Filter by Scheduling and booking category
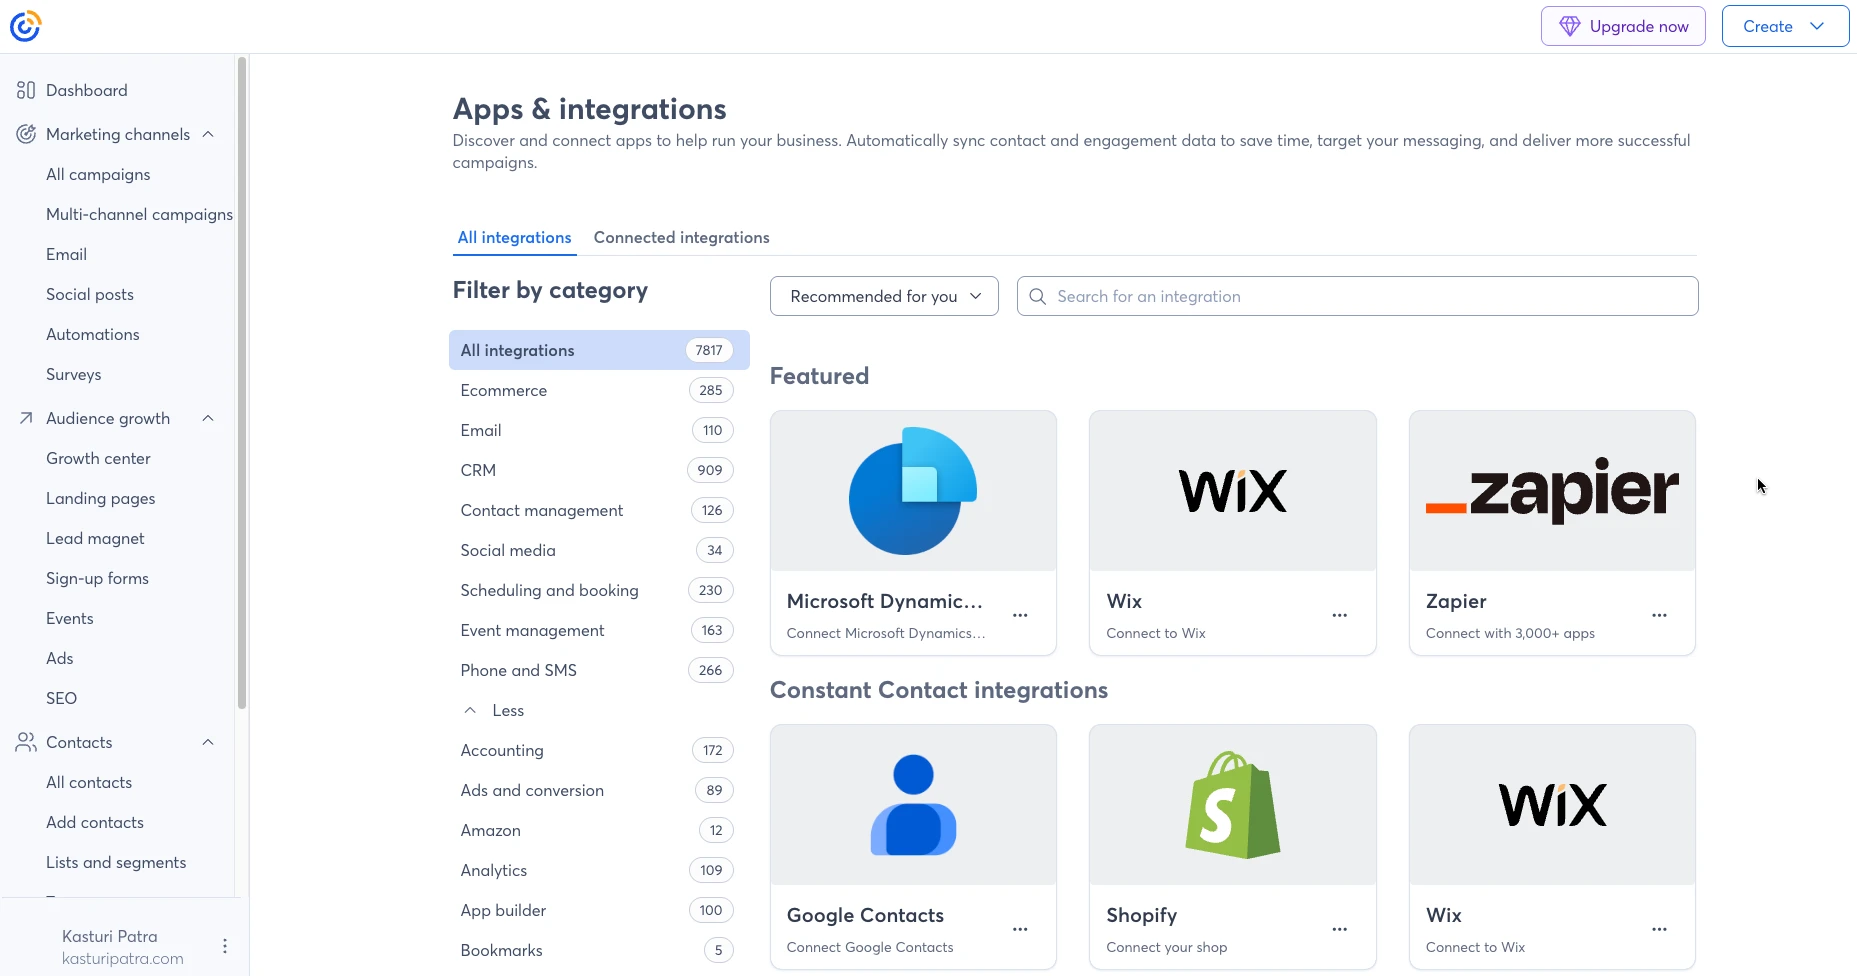 point(599,590)
